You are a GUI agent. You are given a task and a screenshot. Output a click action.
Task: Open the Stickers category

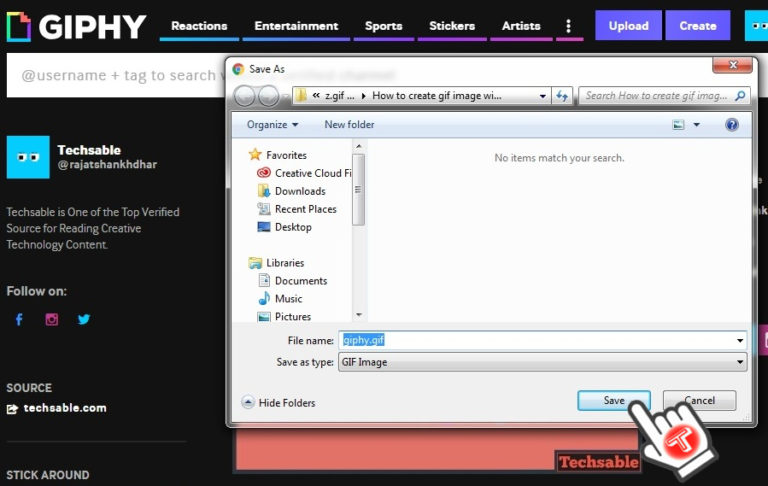pos(452,26)
